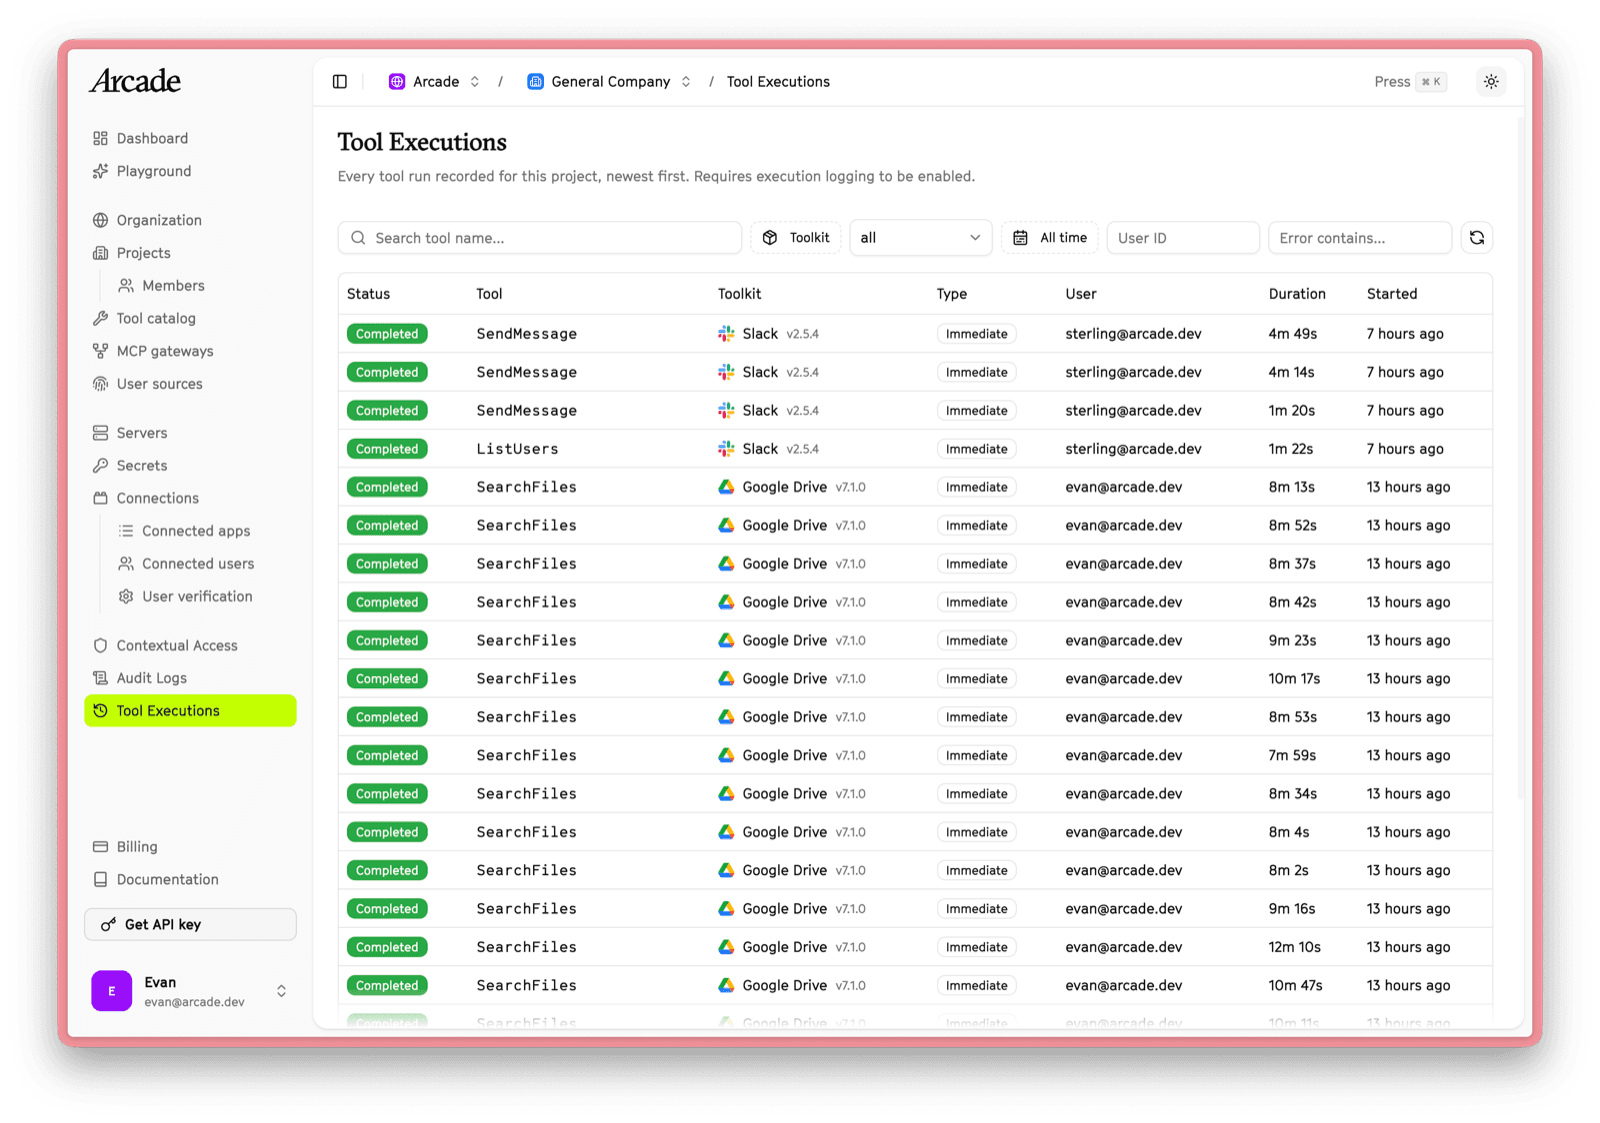Click the Search tool name field
The width and height of the screenshot is (1600, 1123).
click(540, 238)
